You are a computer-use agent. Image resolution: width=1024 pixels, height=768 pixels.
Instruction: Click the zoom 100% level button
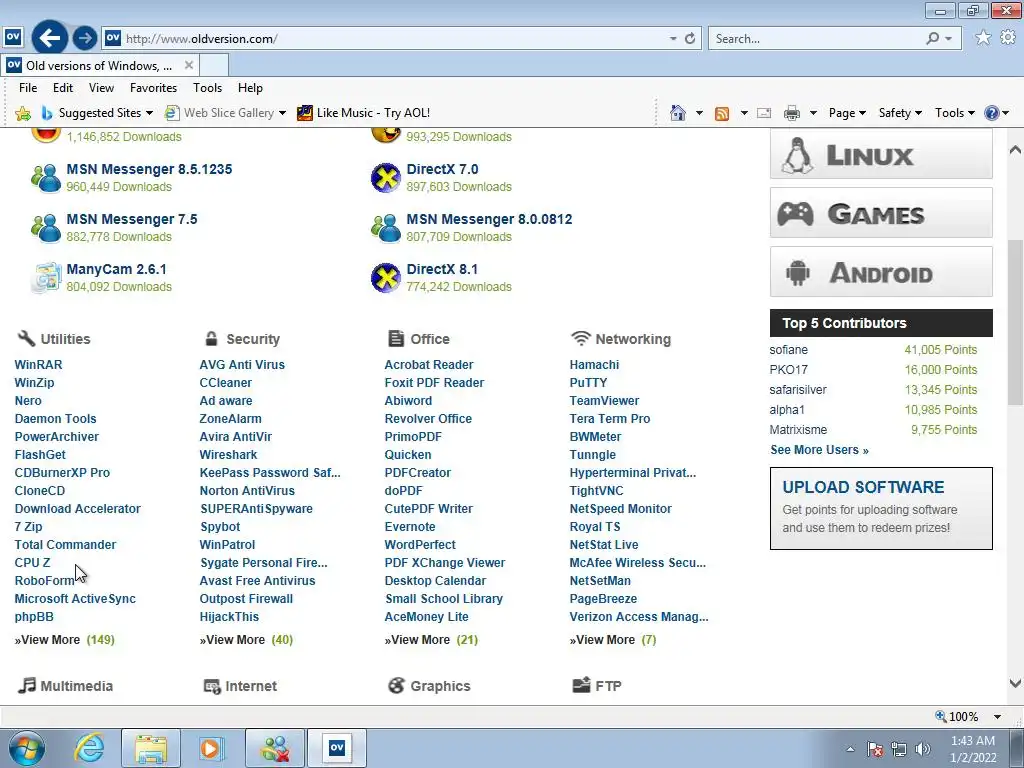(x=958, y=716)
